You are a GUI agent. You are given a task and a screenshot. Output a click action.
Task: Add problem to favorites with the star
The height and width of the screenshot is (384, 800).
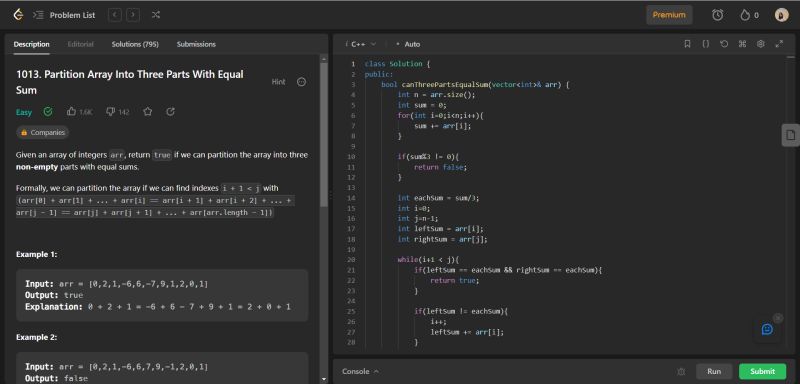pos(147,111)
